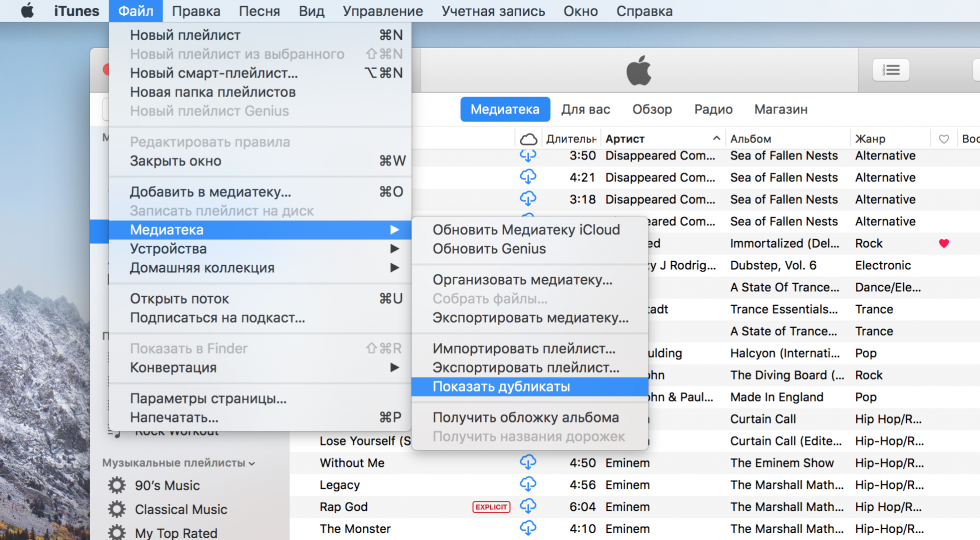Expand the Конвертация submenu

tap(260, 368)
